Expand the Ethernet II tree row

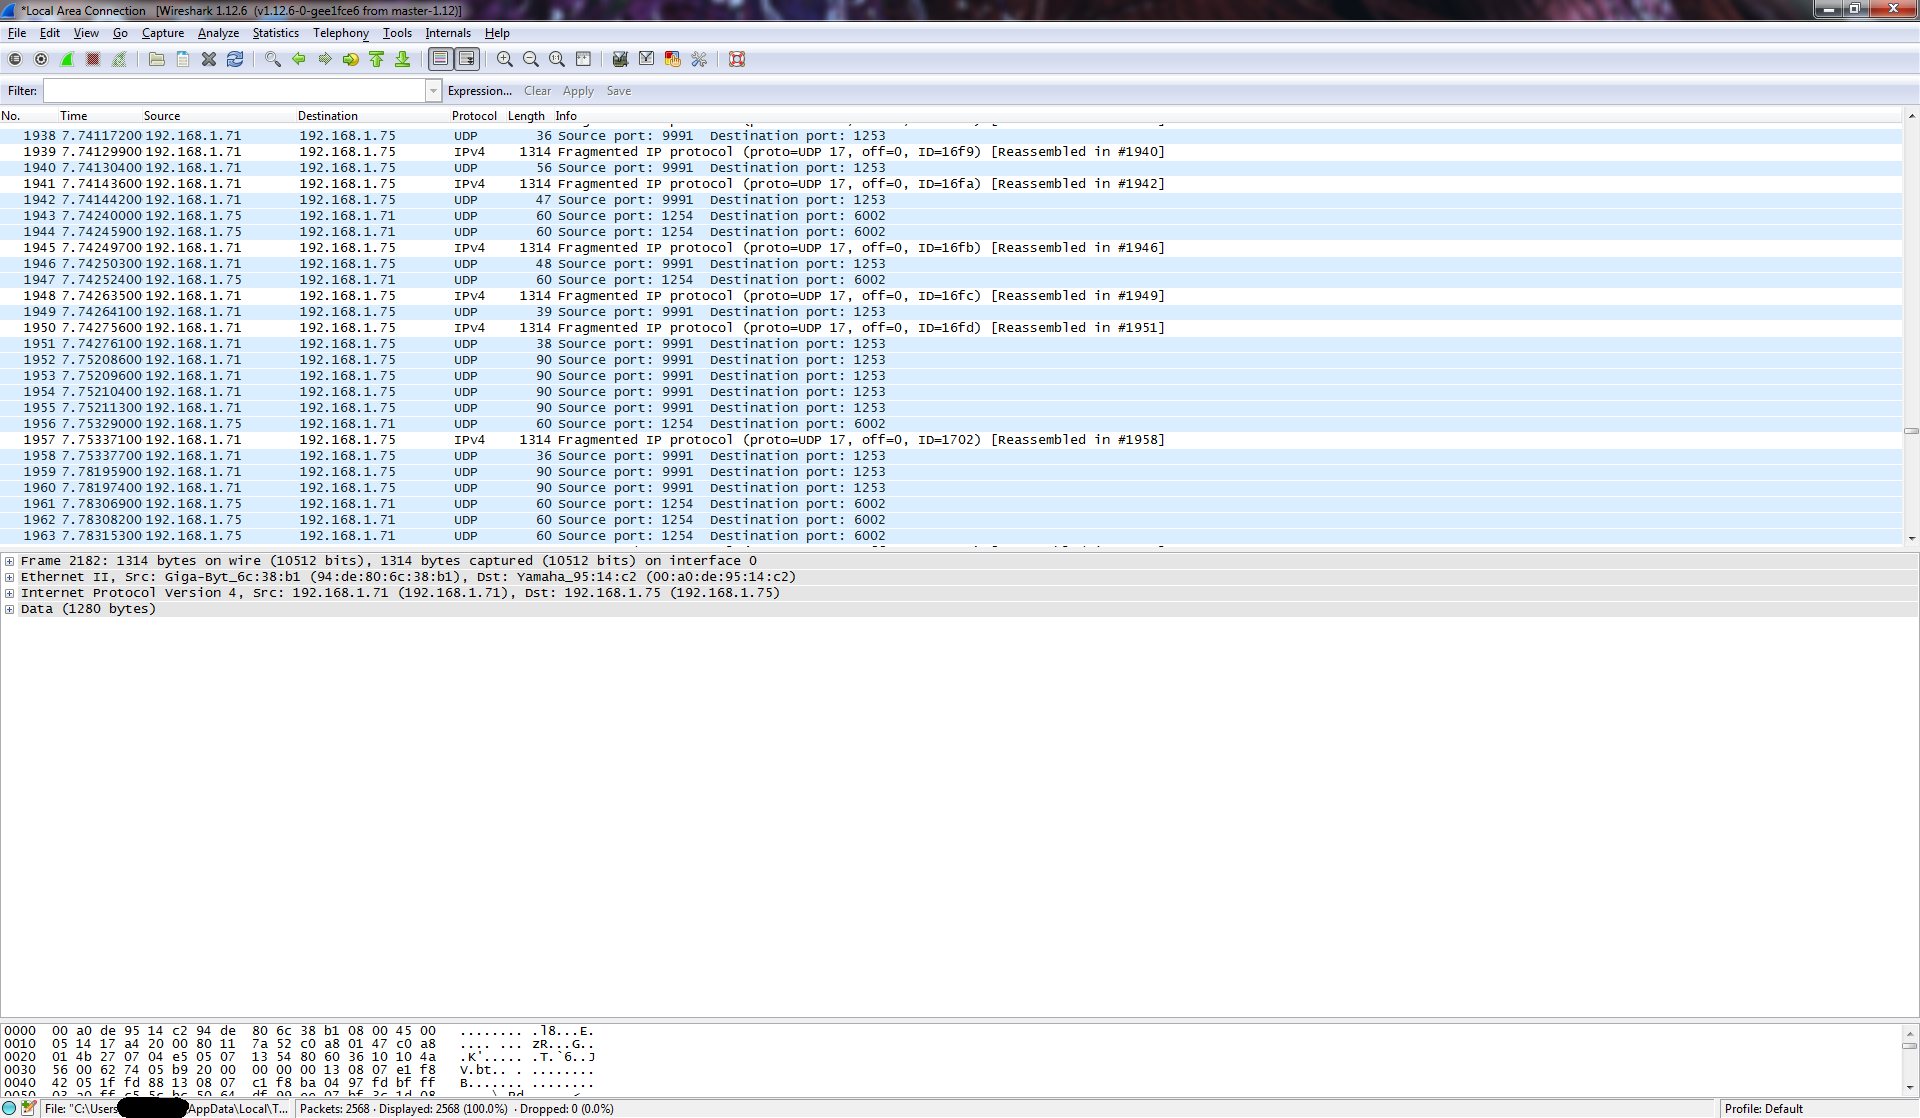pyautogui.click(x=10, y=577)
